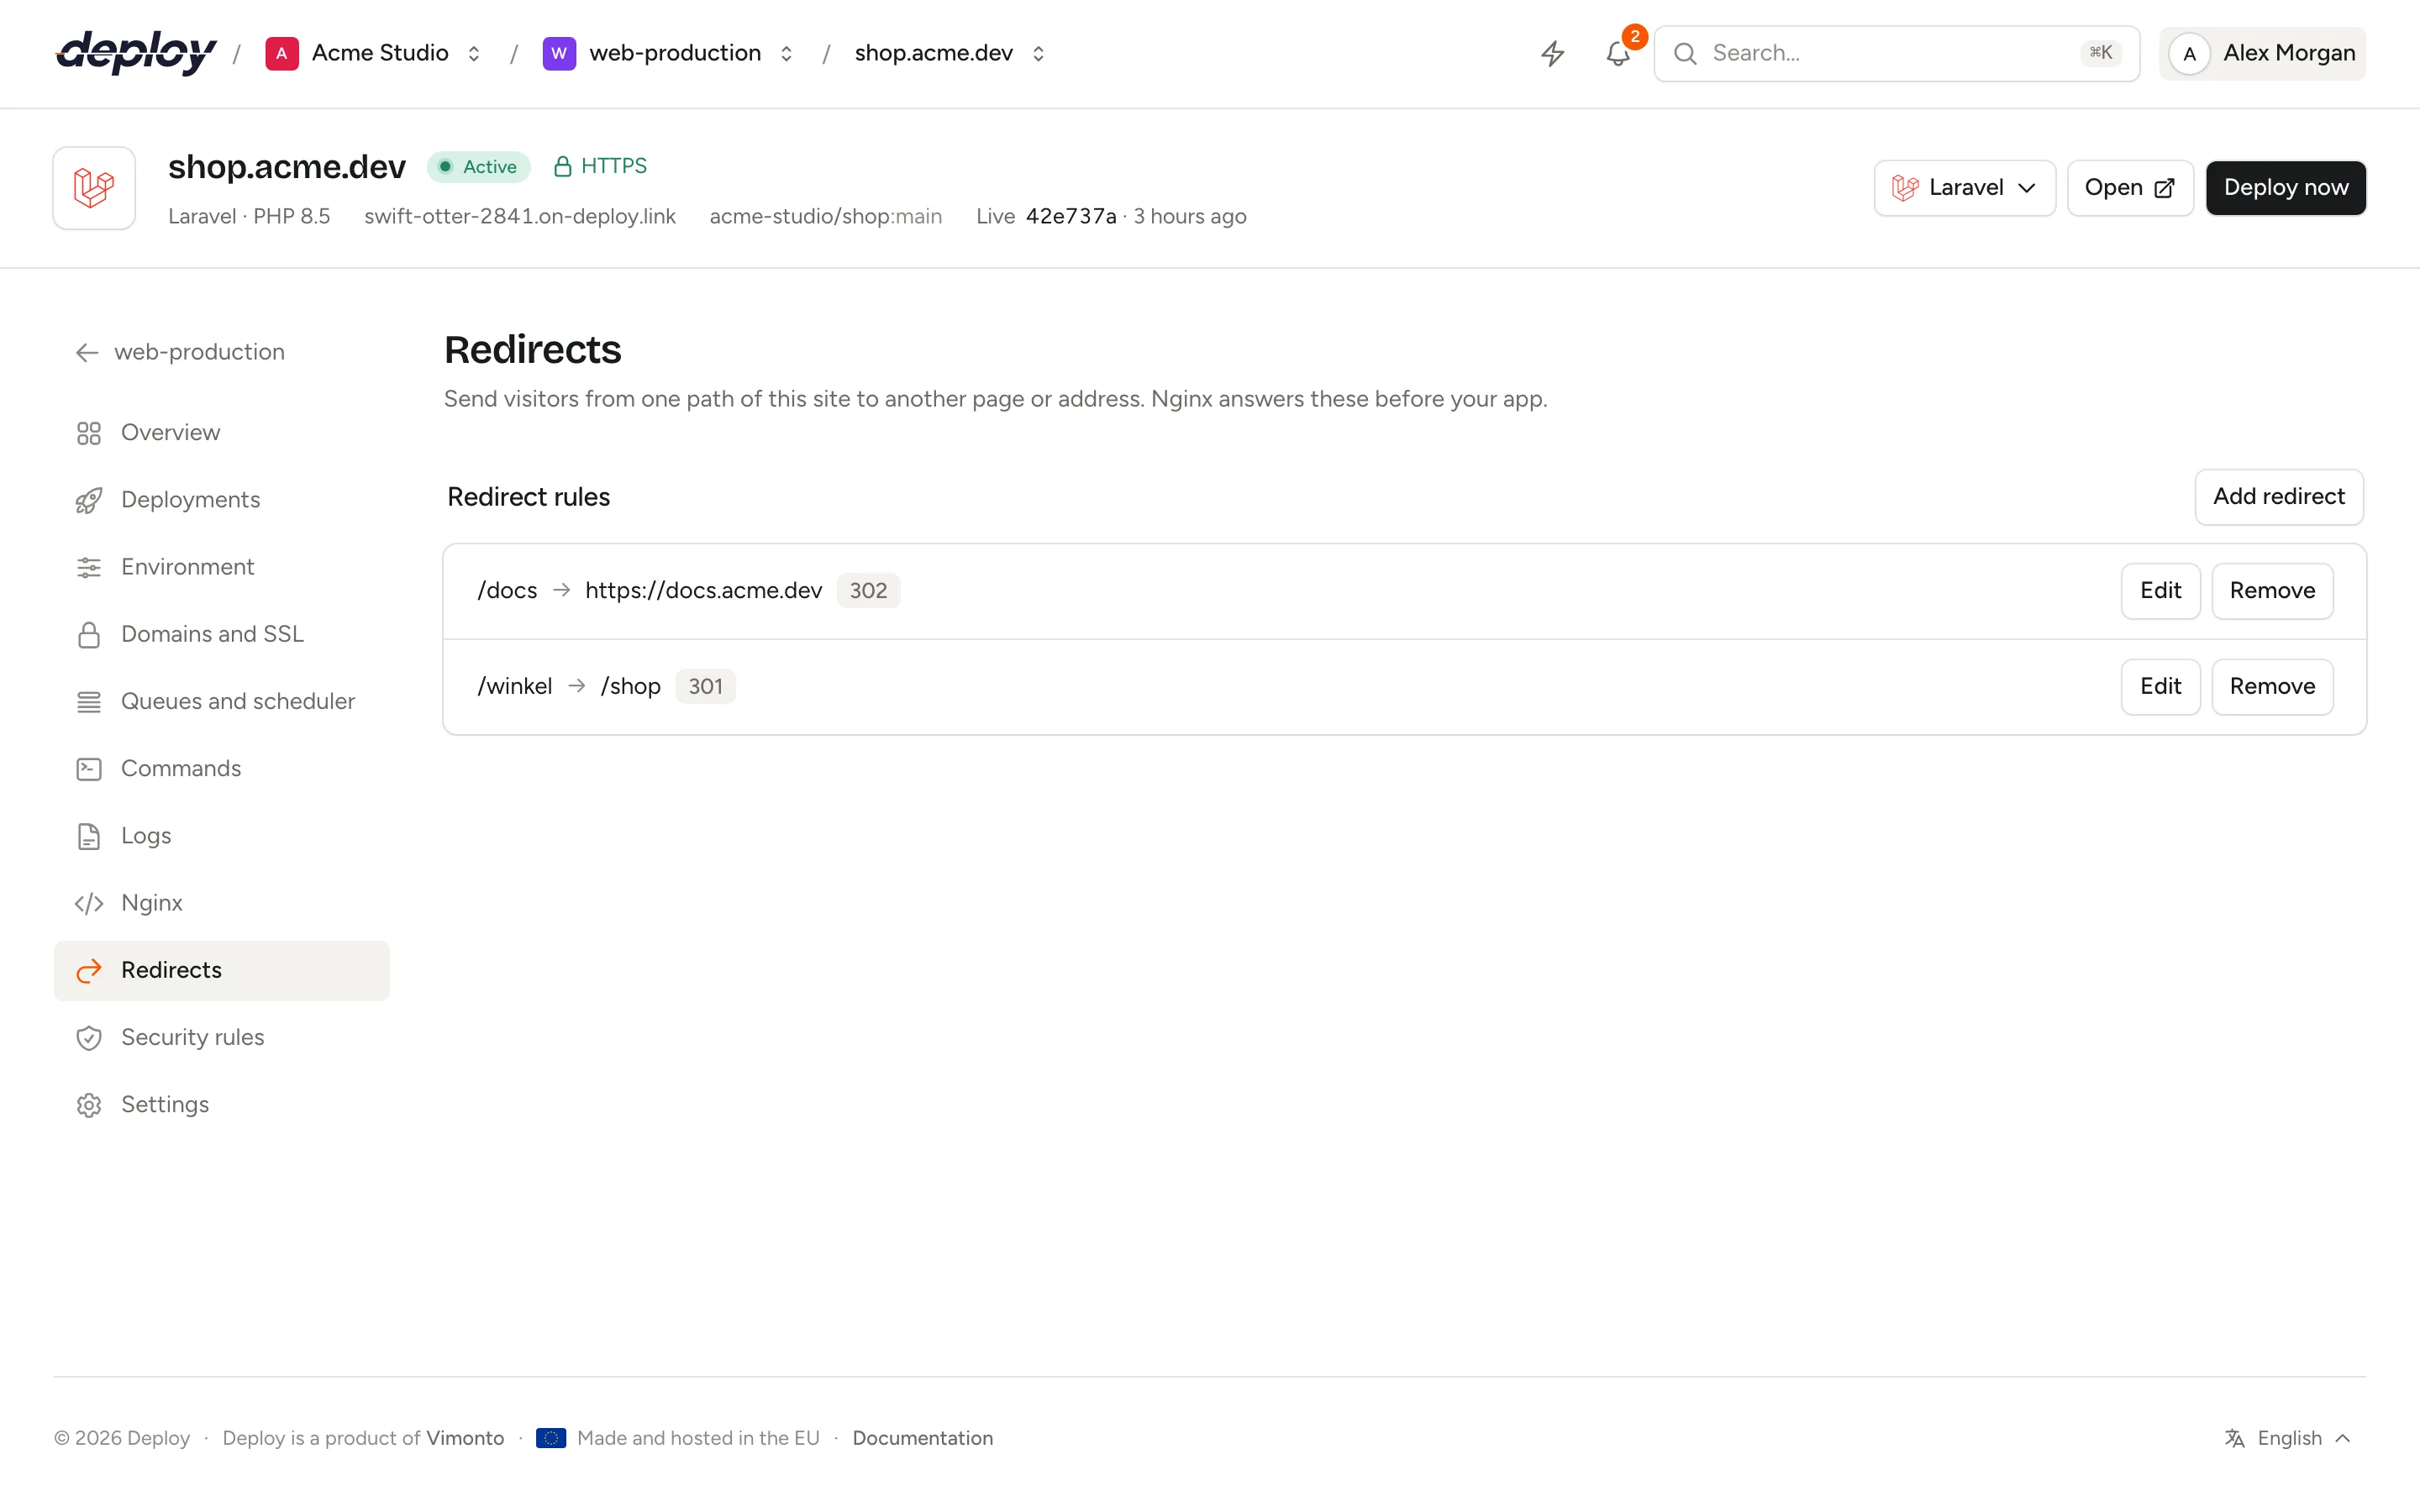Click the ⌘K shortcut hint
Image resolution: width=2420 pixels, height=1512 pixels.
click(x=2101, y=53)
